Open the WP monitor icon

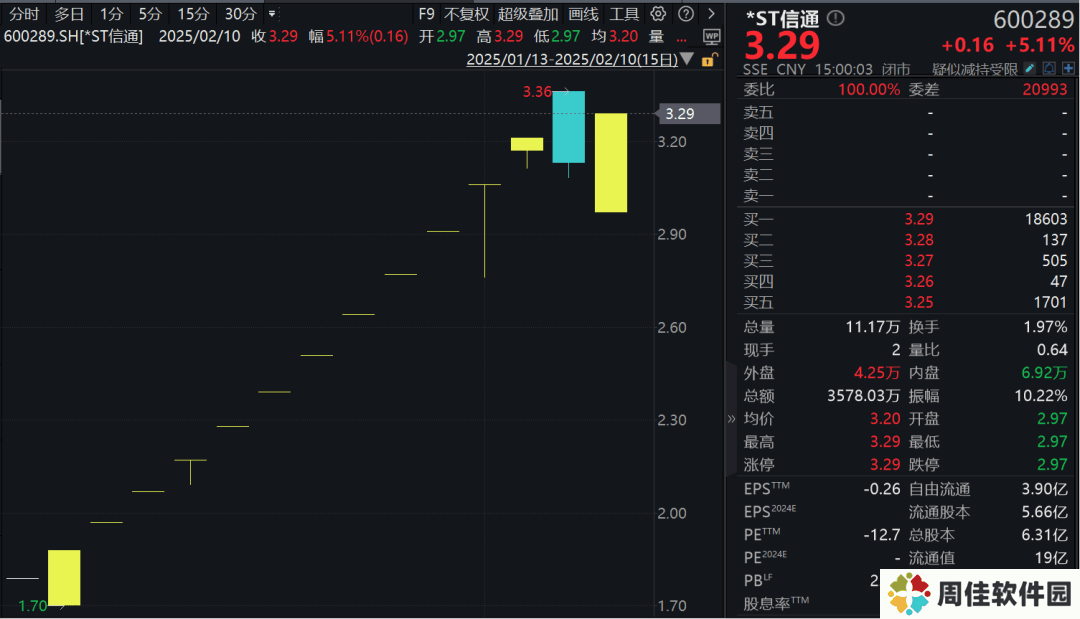pos(712,36)
